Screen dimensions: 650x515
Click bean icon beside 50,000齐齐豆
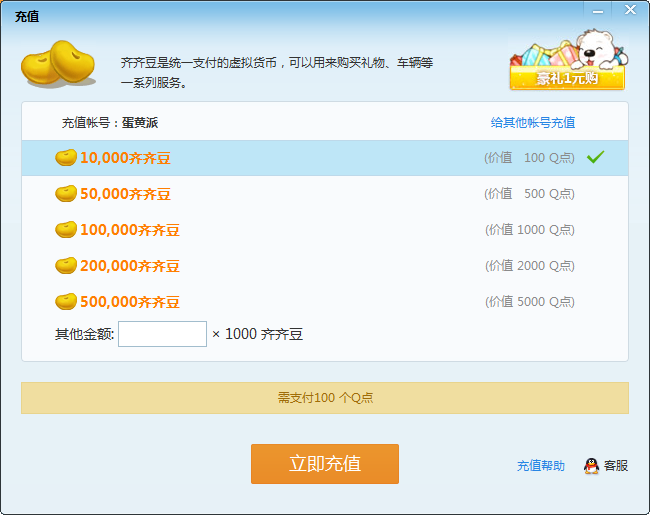point(66,194)
